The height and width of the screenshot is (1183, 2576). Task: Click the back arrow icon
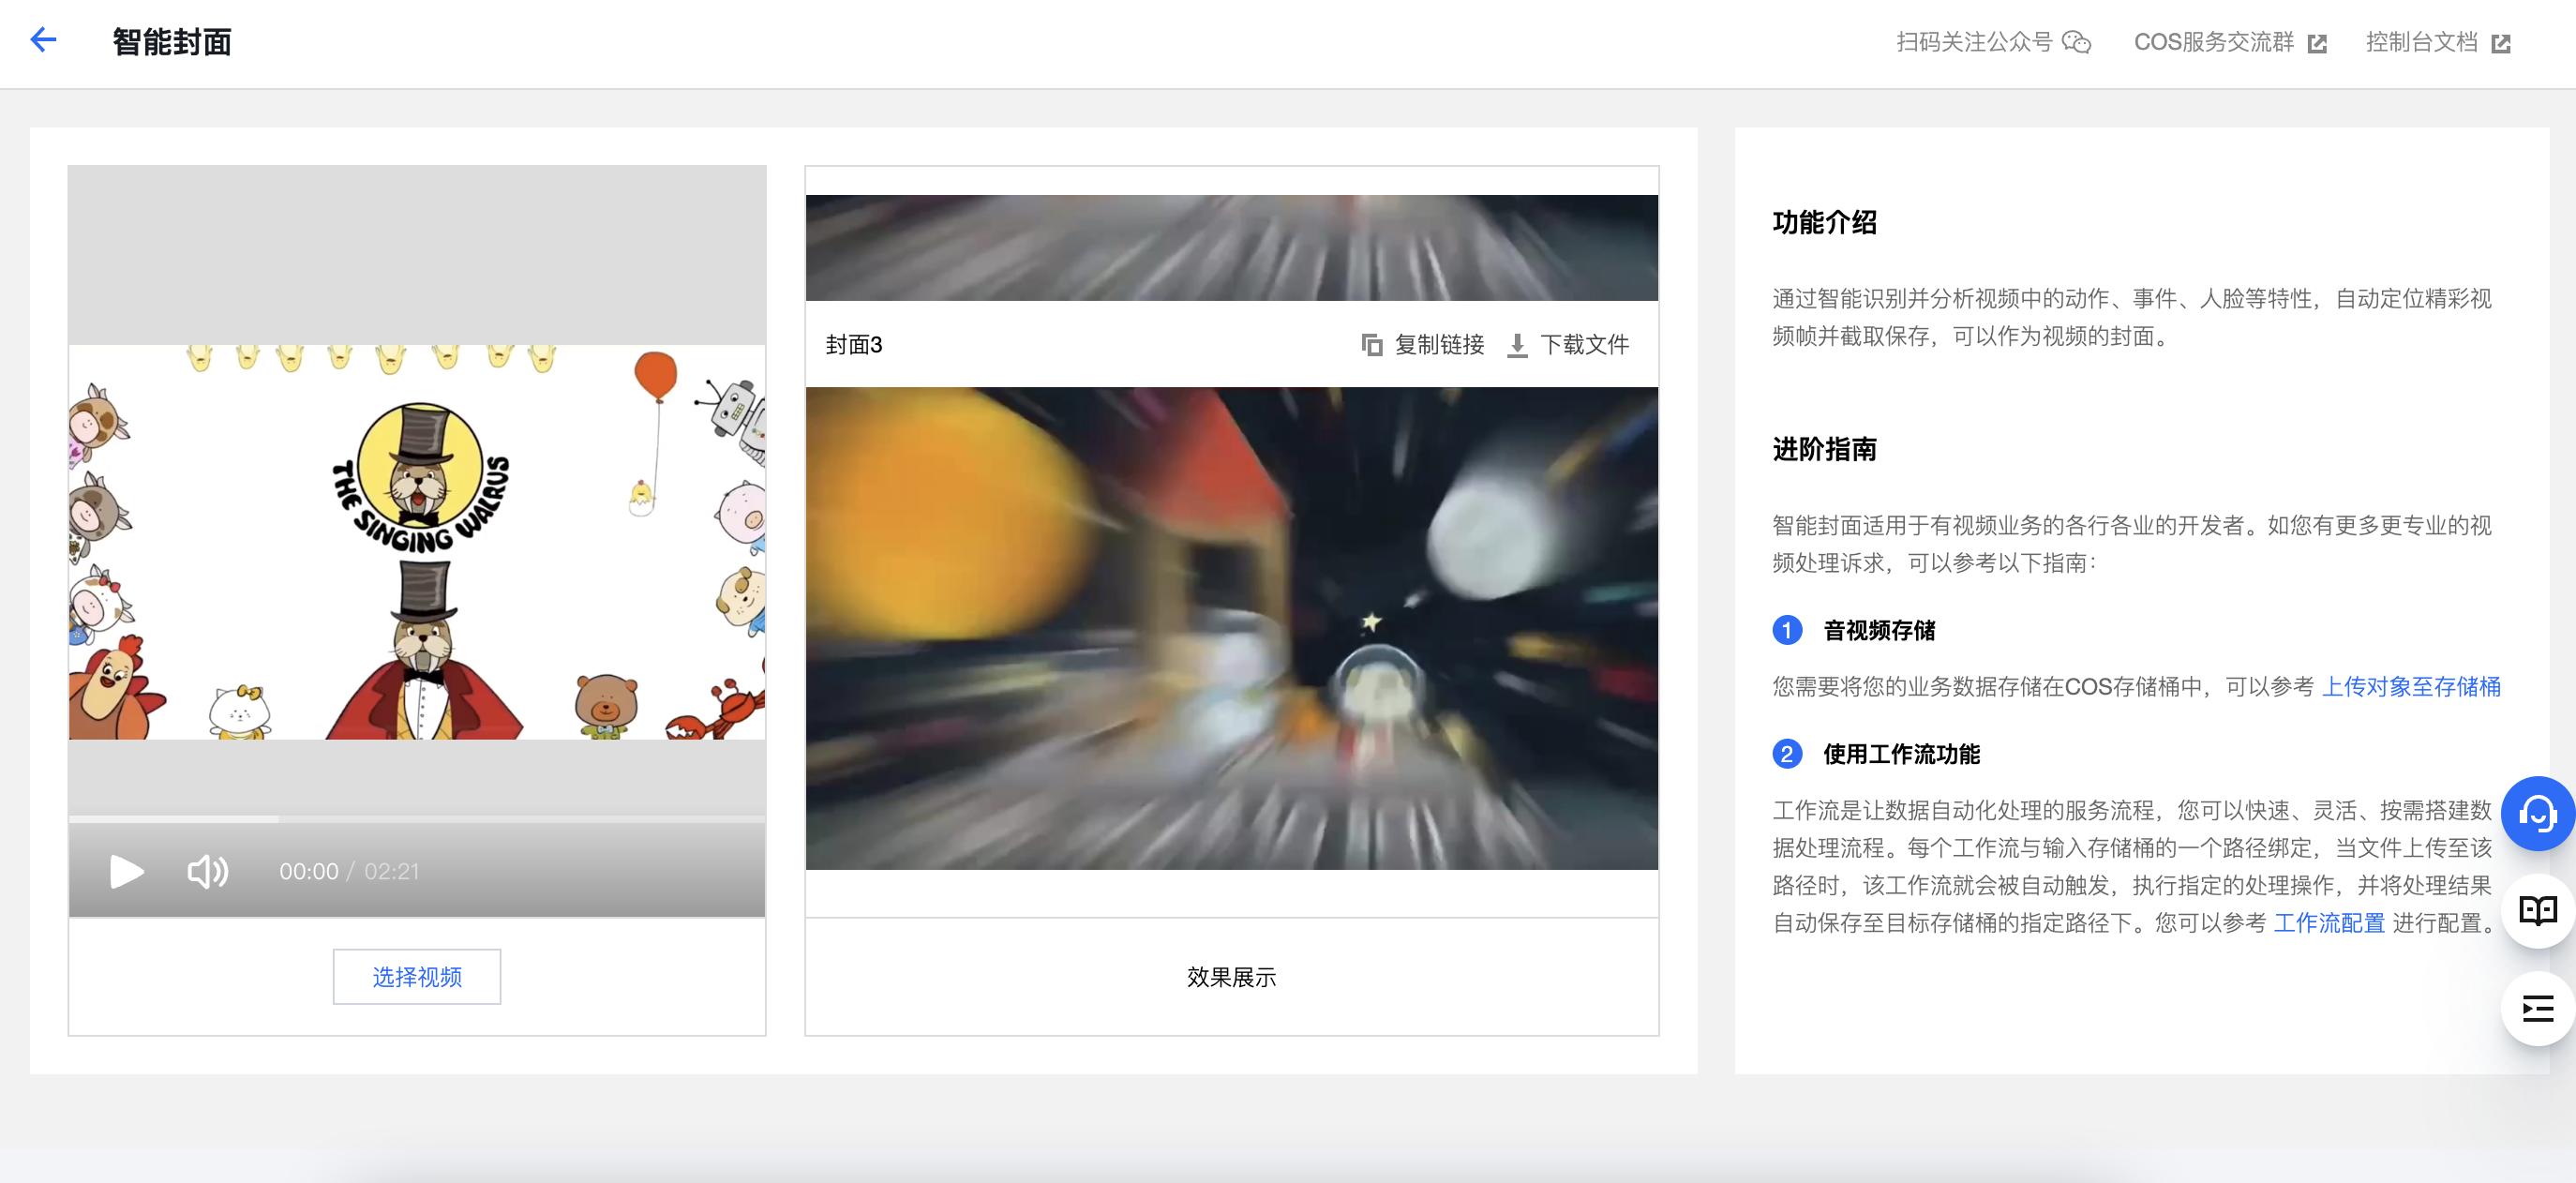pyautogui.click(x=43, y=40)
